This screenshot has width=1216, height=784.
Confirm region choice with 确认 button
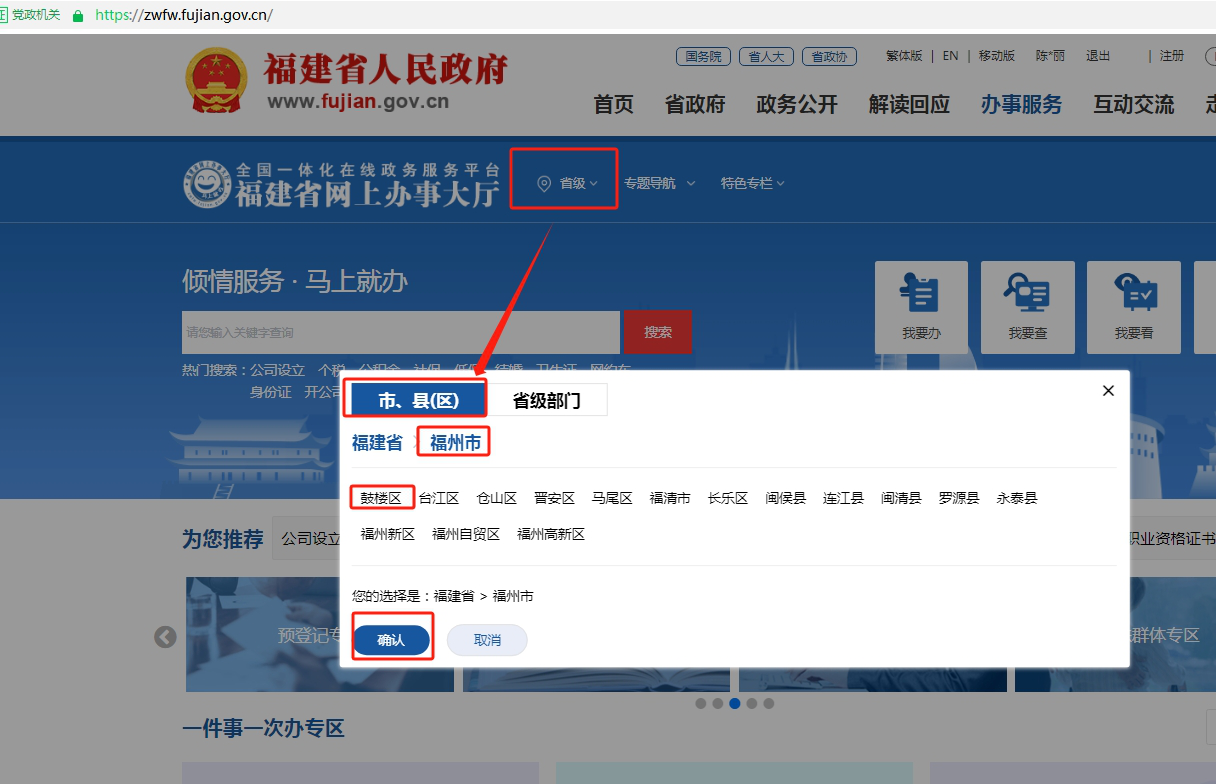coord(392,639)
